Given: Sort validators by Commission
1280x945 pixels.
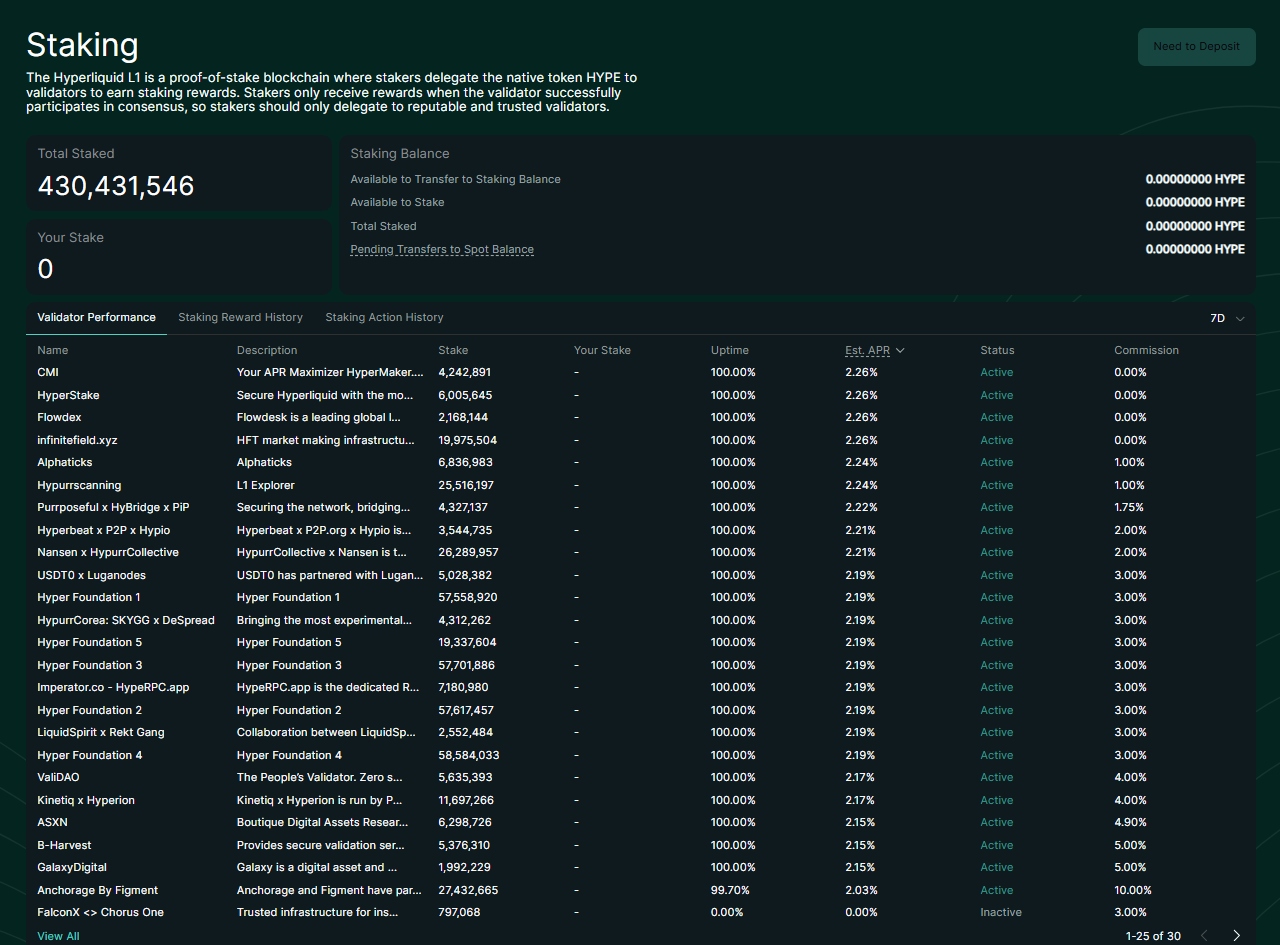Looking at the screenshot, I should [1146, 350].
